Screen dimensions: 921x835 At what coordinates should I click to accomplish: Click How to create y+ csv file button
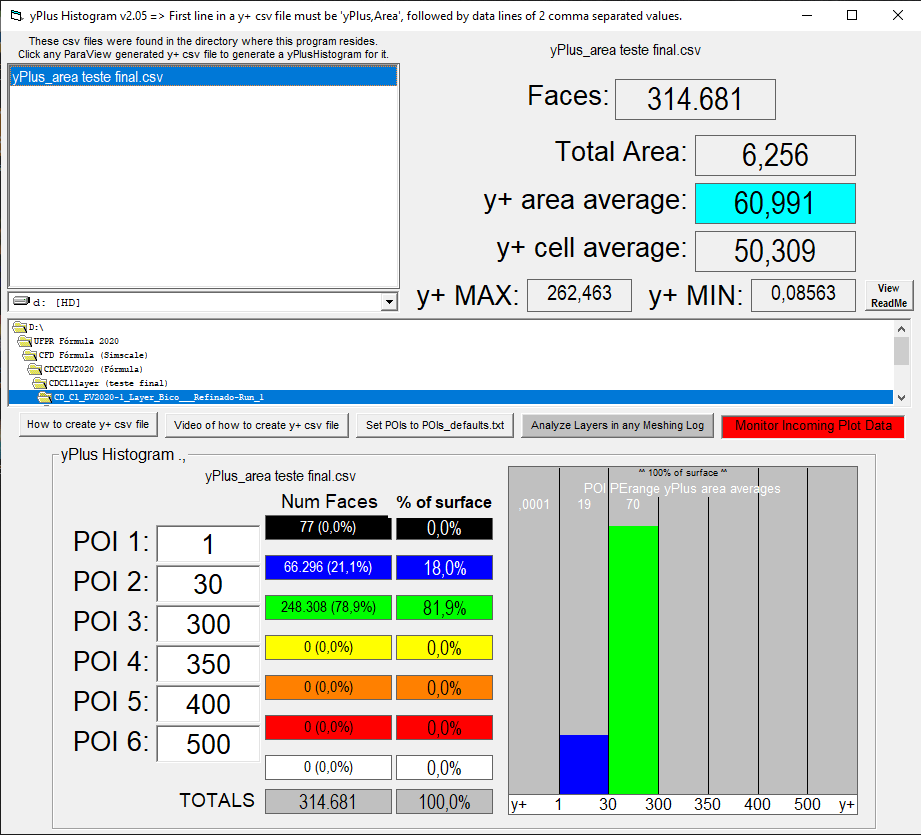pyautogui.click(x=88, y=425)
